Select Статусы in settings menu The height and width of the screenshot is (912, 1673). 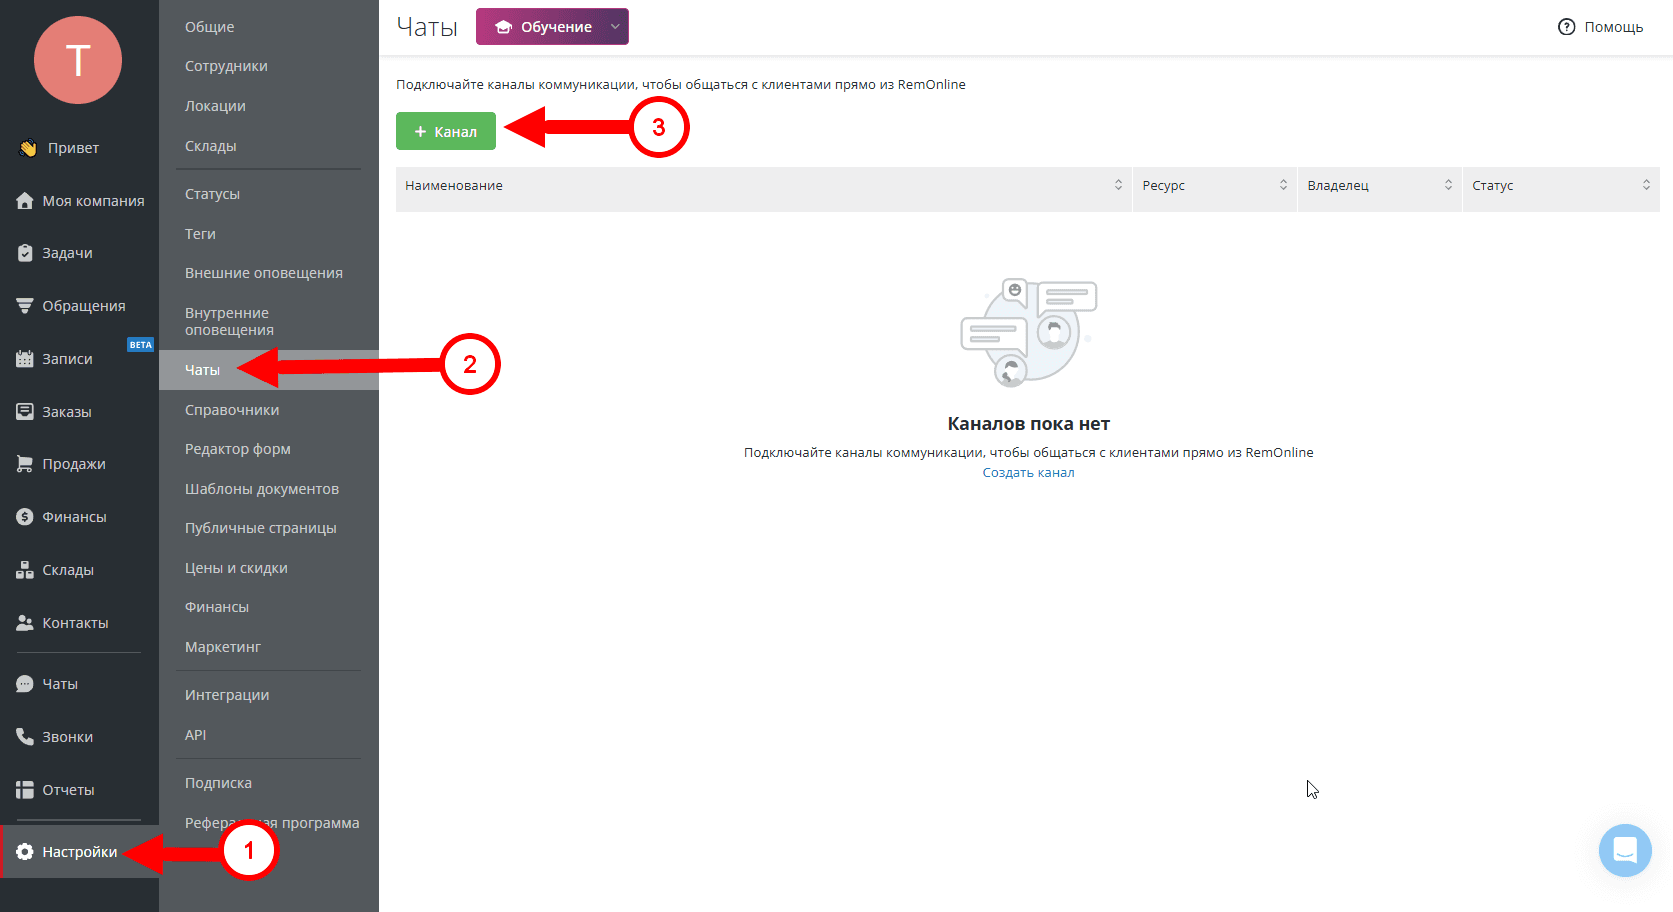coord(212,194)
